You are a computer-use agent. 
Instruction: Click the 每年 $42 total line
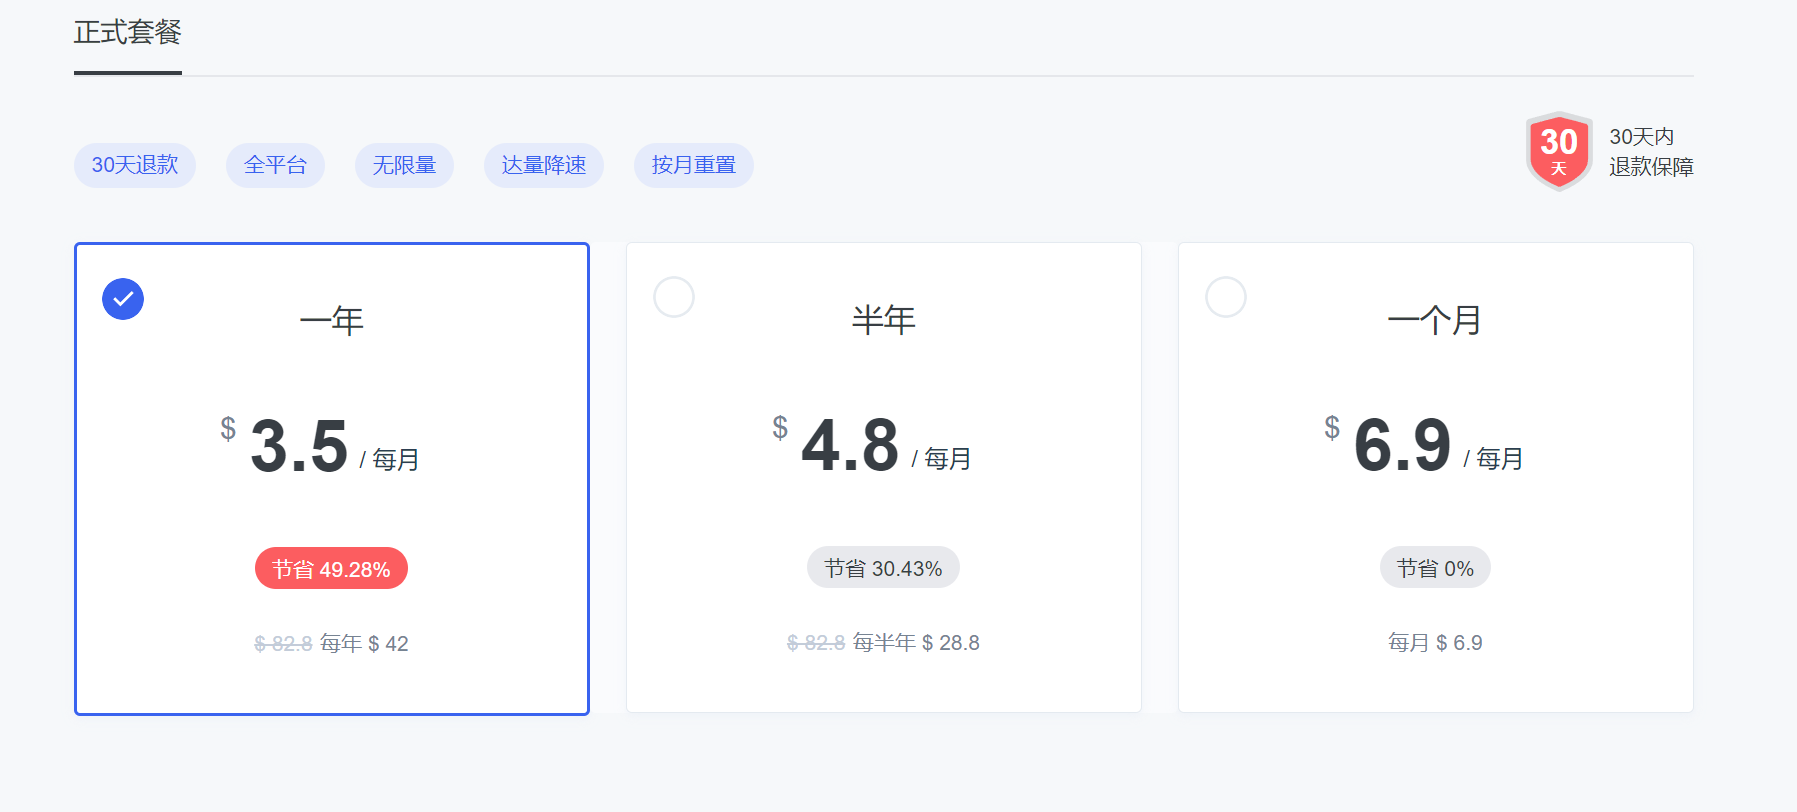point(363,644)
